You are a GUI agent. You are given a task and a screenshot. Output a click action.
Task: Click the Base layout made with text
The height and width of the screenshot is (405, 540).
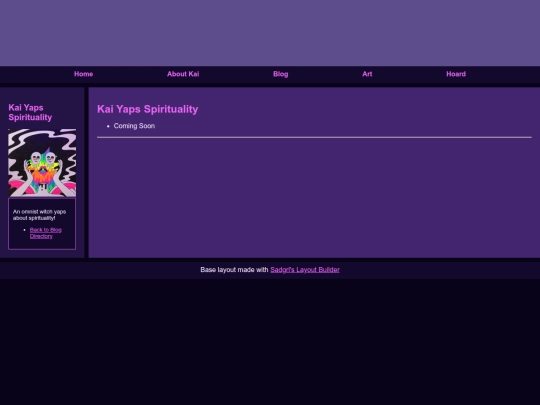point(234,270)
